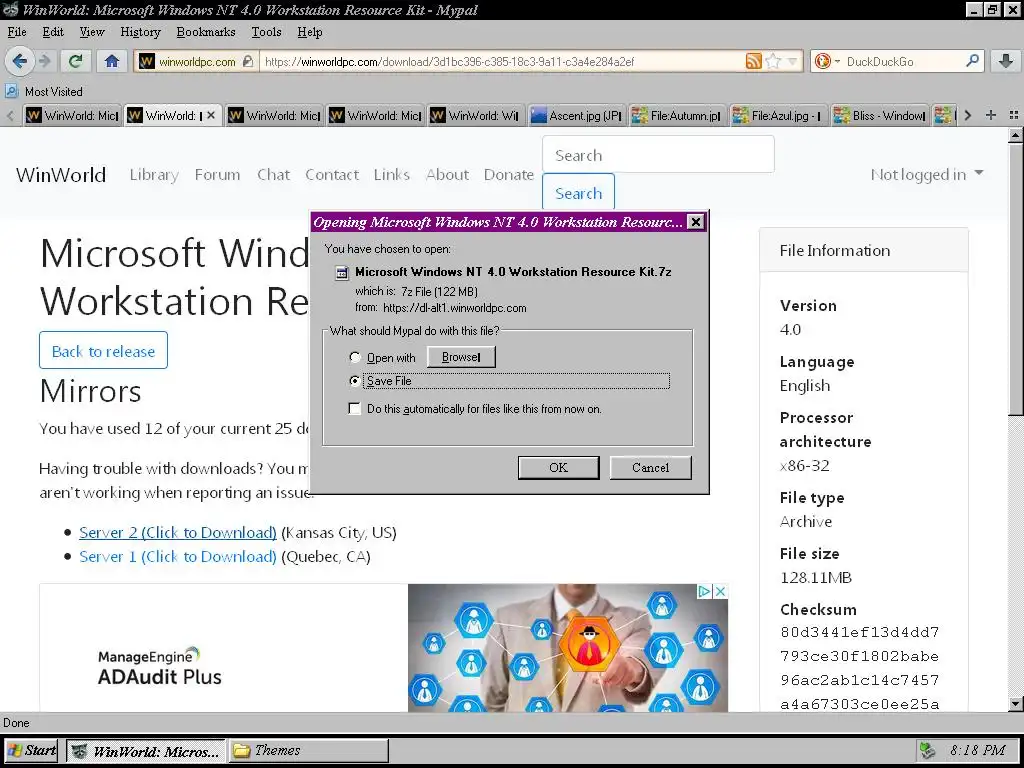The image size is (1024, 768).
Task: Click the page scrollbar down arrow
Action: point(1015,704)
